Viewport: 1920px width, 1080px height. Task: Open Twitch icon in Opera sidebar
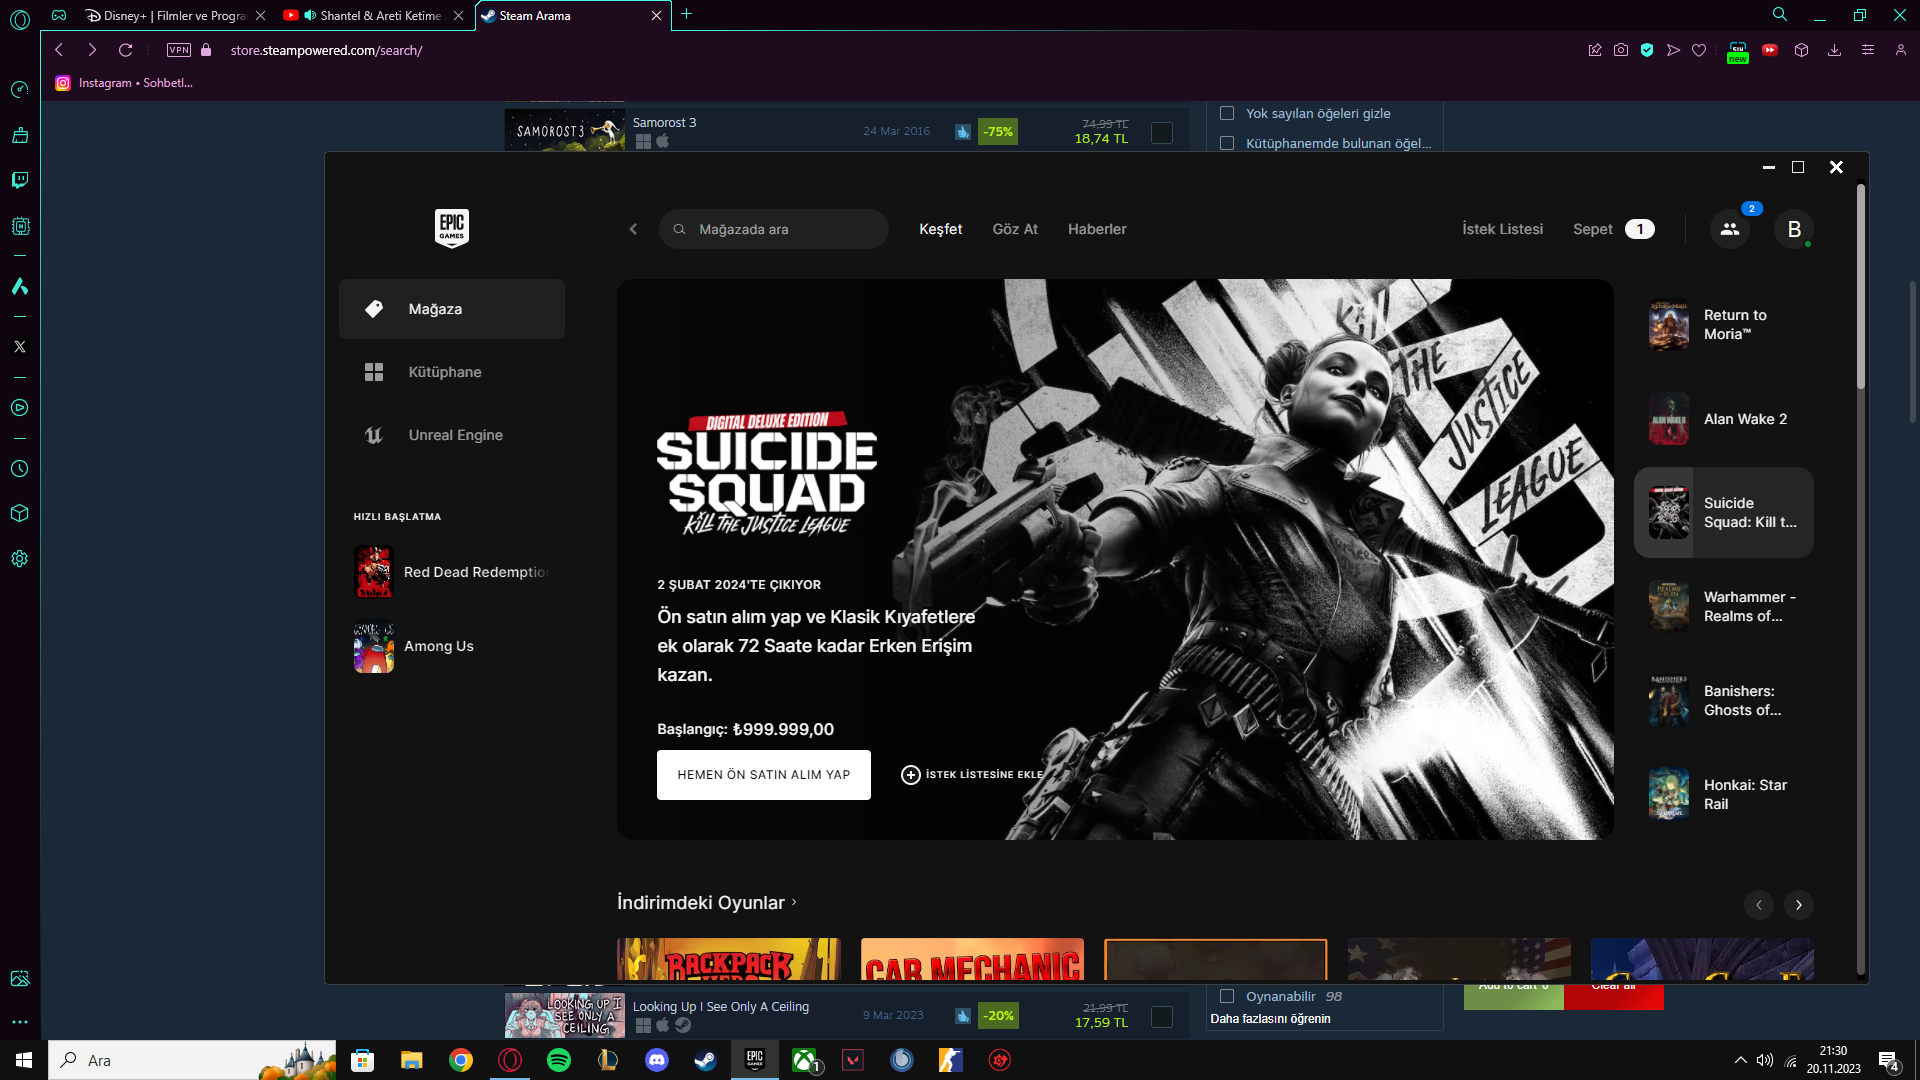(x=20, y=180)
